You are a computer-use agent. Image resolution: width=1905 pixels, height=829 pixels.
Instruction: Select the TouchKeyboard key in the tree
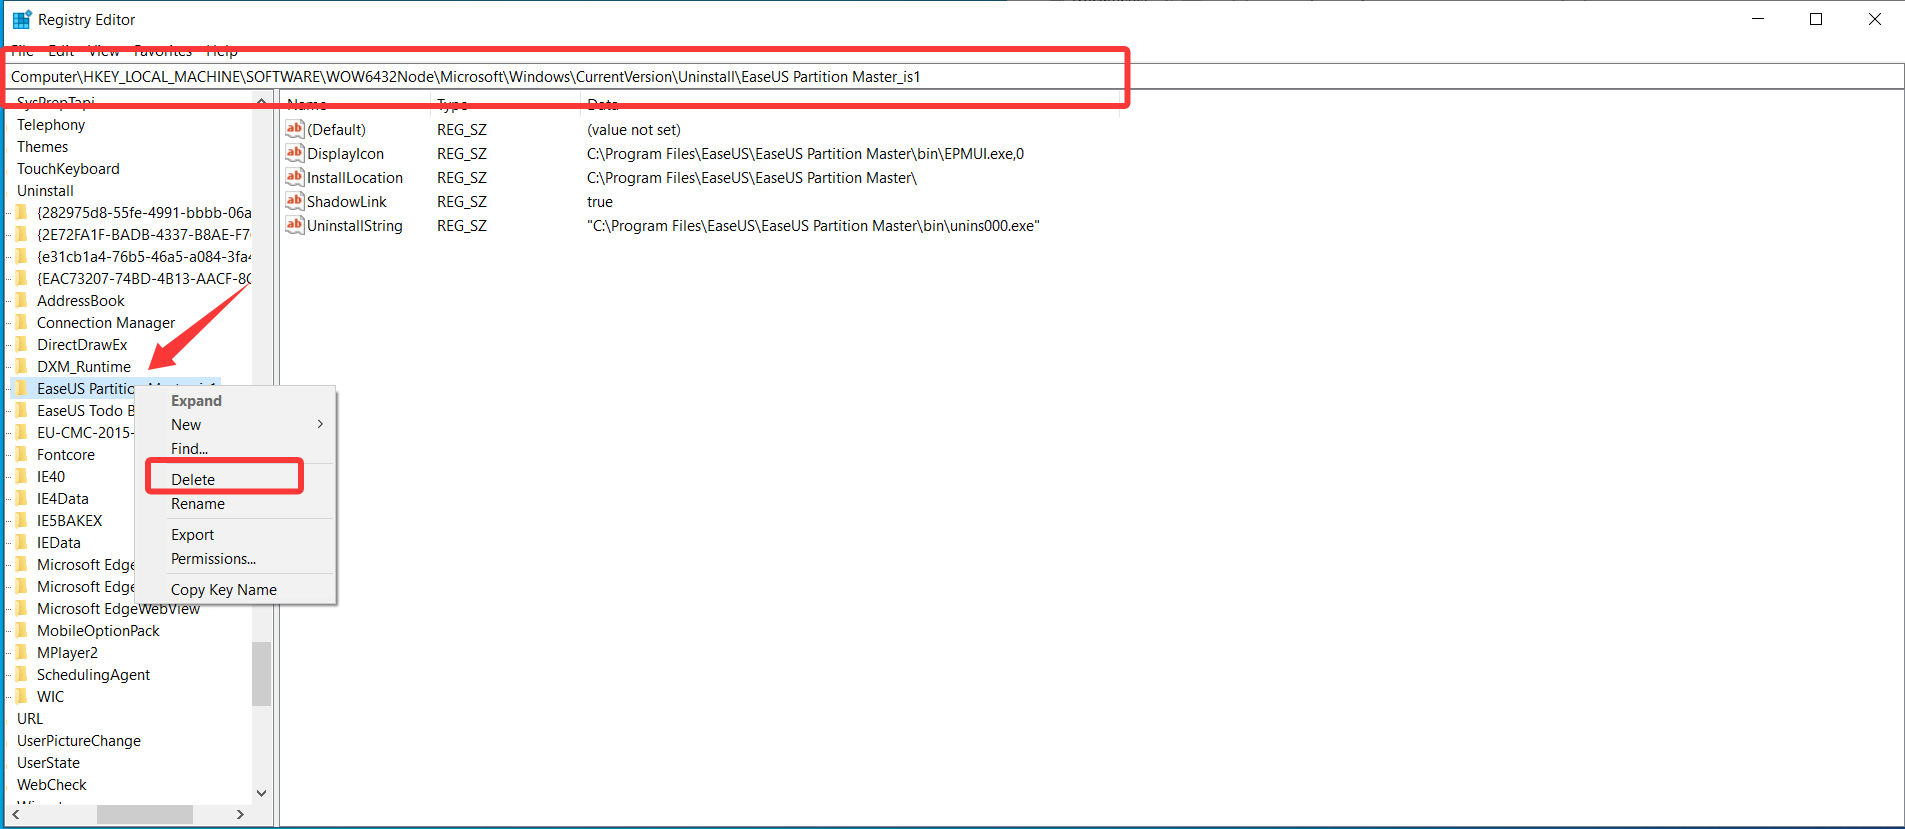68,168
